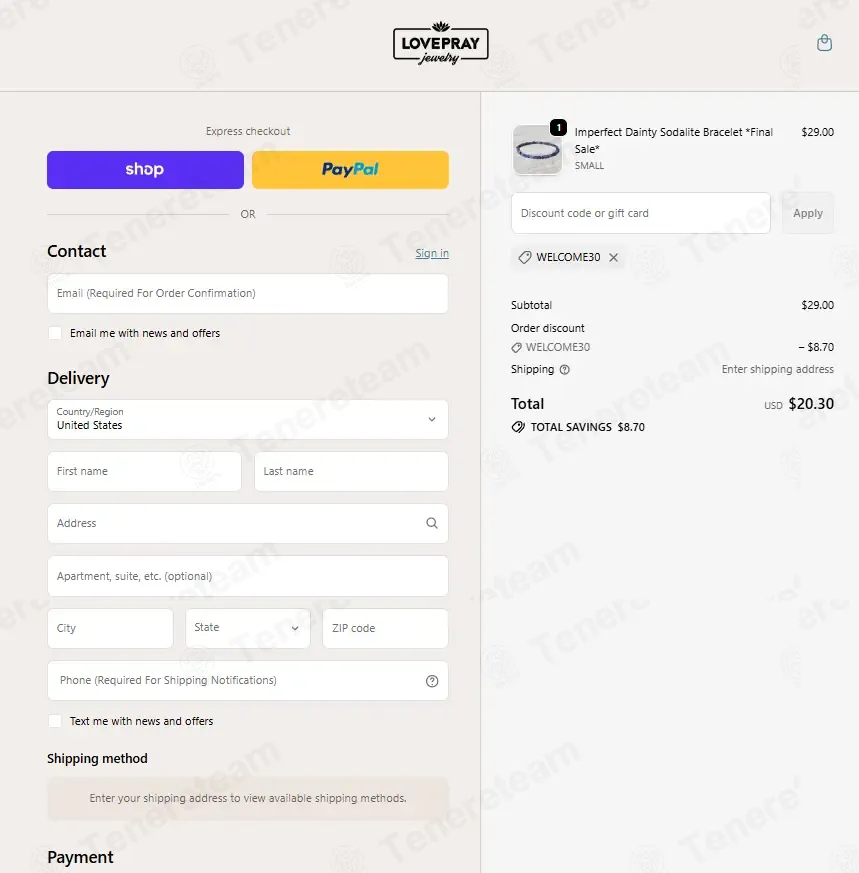859x873 pixels.
Task: Follow the Sign in link
Action: tap(431, 253)
